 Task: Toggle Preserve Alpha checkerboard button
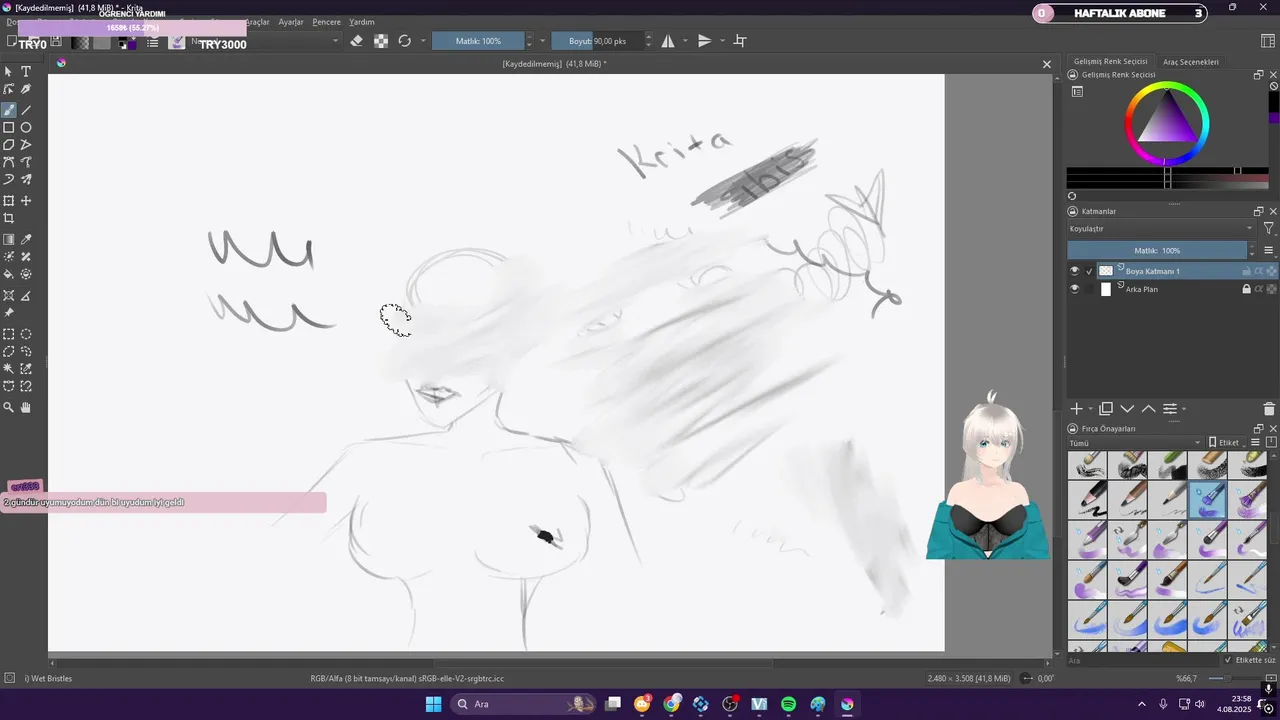tap(381, 41)
